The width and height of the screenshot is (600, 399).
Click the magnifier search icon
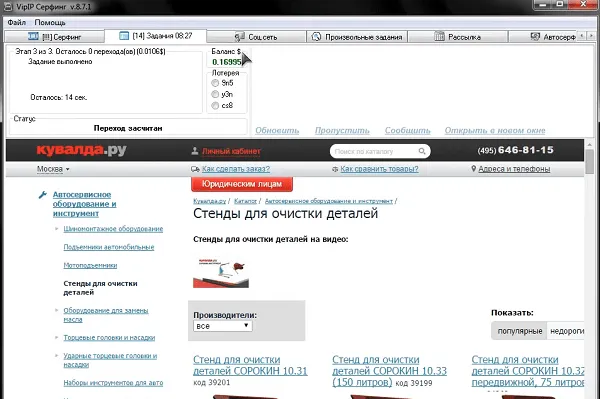(x=422, y=151)
